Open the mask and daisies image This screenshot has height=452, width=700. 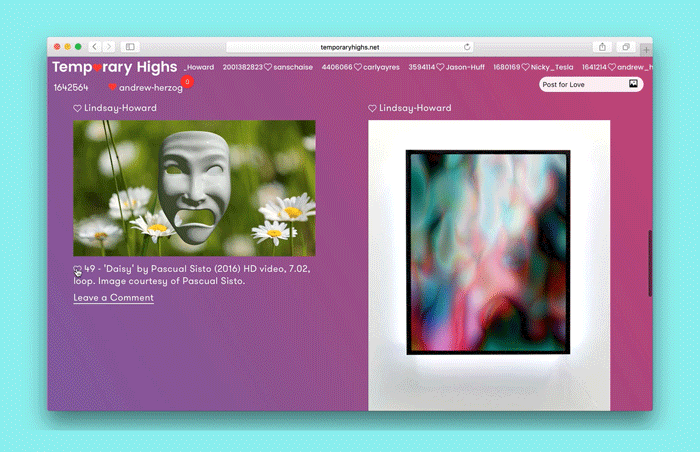[194, 188]
